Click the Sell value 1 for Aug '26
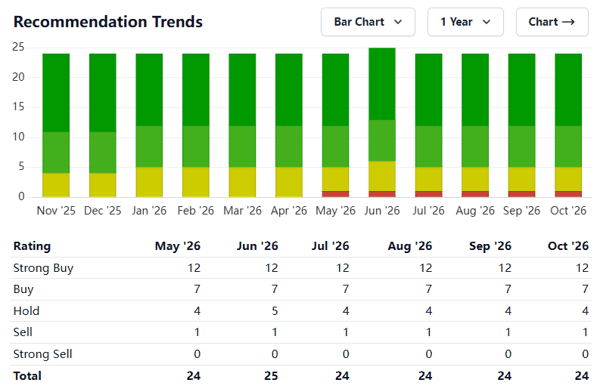 (x=429, y=332)
